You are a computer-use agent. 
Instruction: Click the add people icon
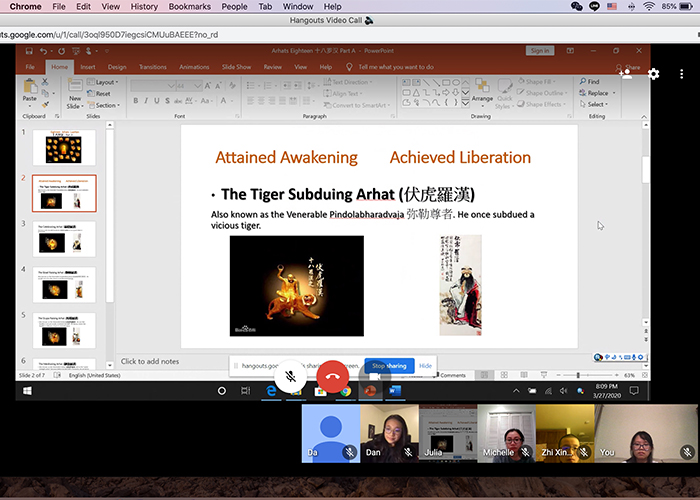point(626,74)
